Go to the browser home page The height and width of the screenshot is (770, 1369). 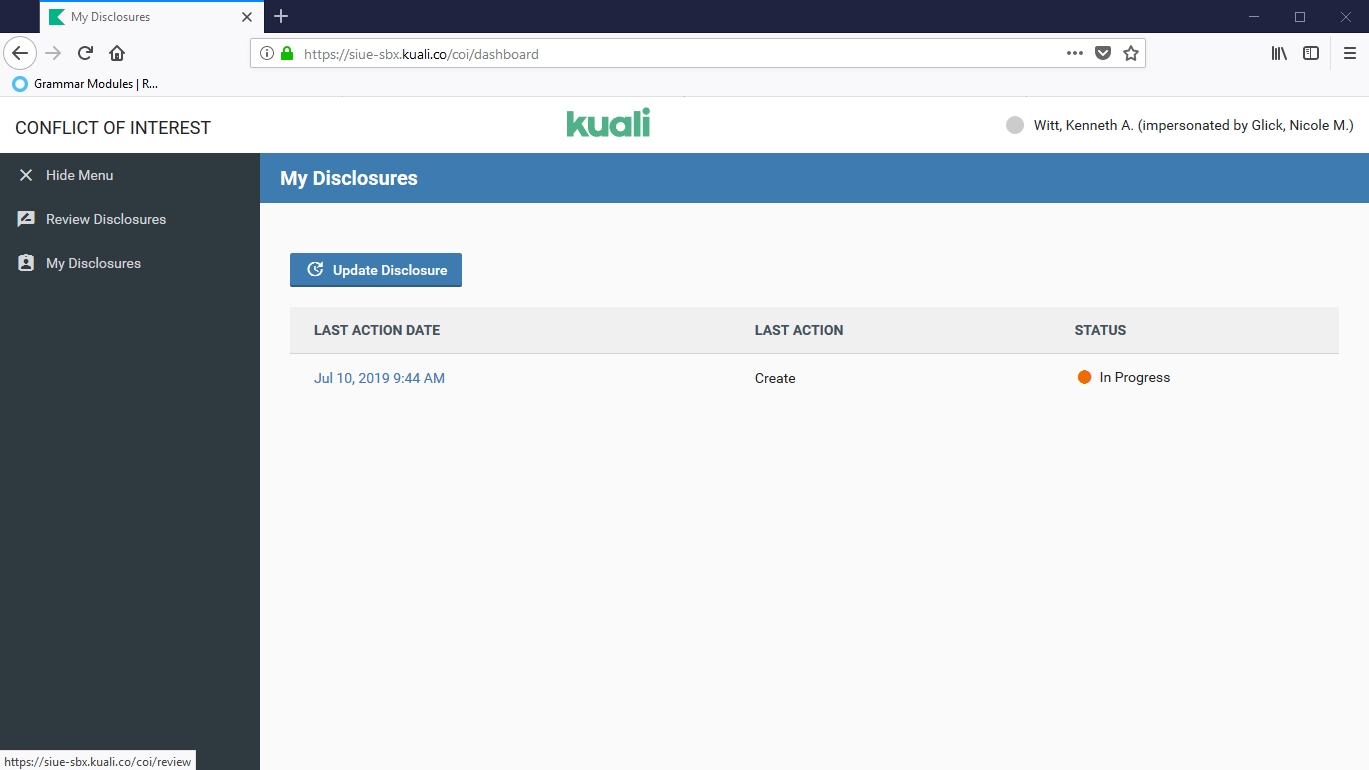[x=117, y=53]
